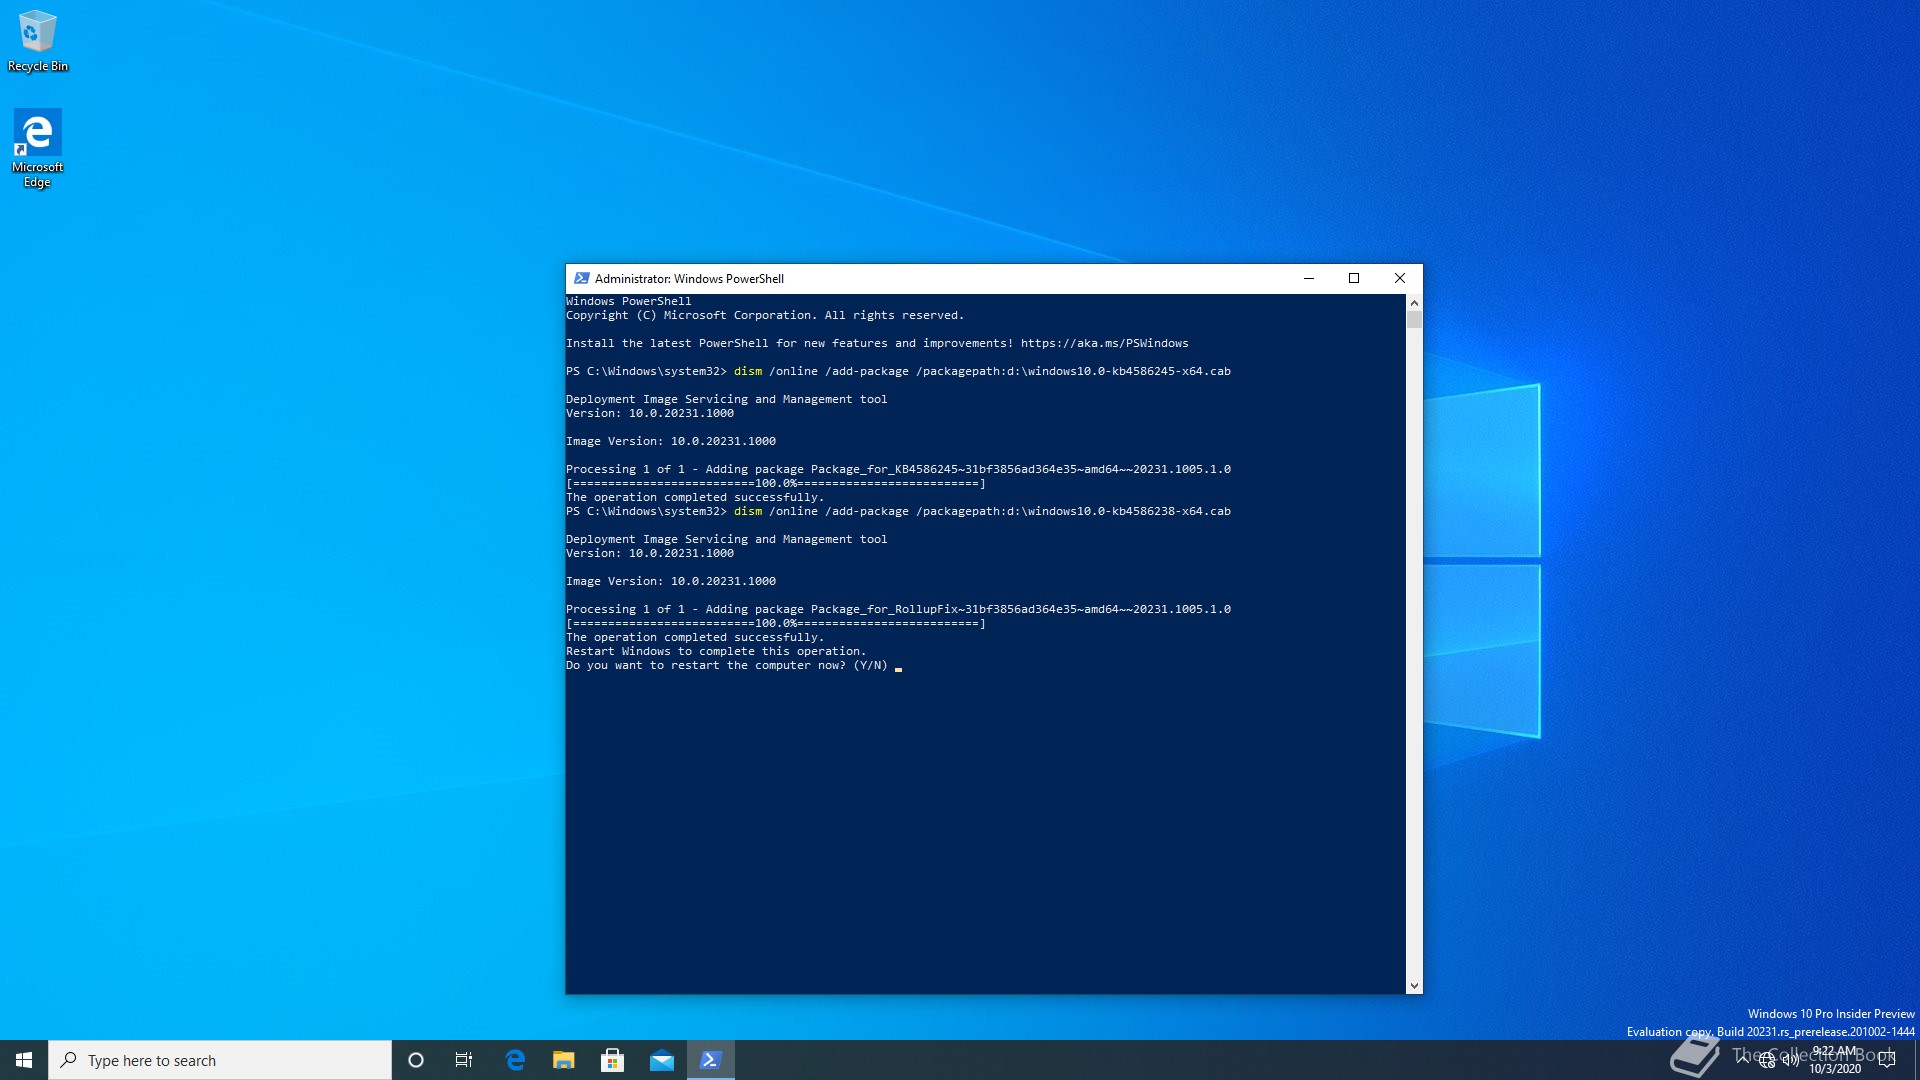1920x1080 pixels.
Task: Open File Explorer from the taskbar
Action: coord(564,1060)
